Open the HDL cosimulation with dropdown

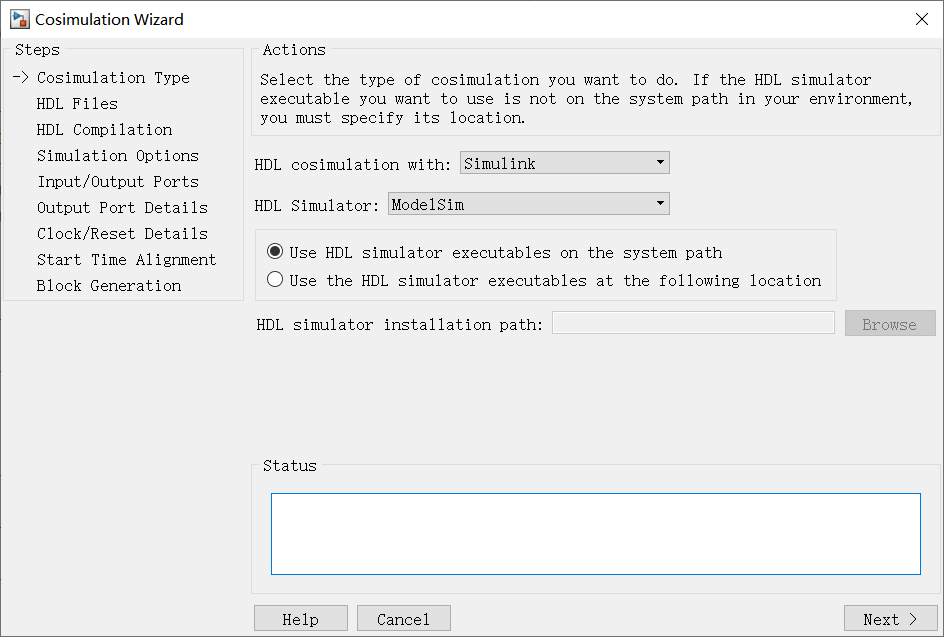pos(565,163)
